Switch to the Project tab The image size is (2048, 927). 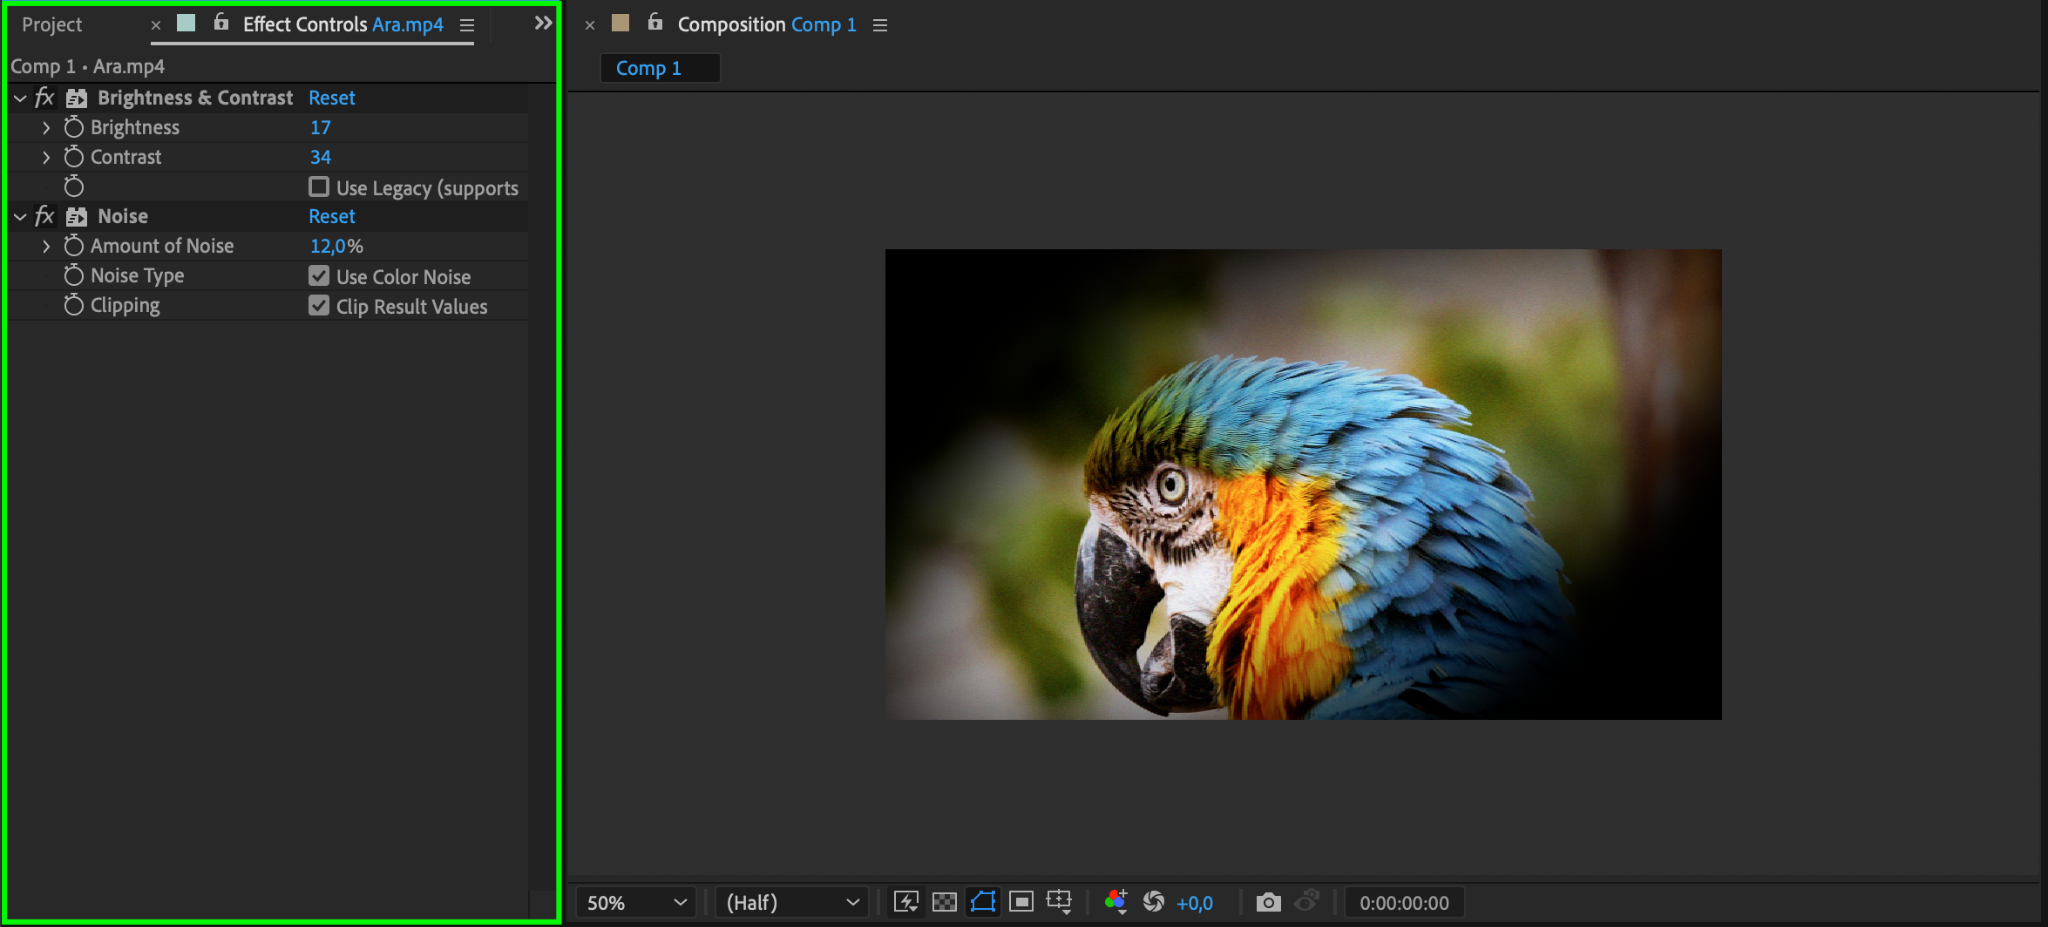click(x=52, y=25)
